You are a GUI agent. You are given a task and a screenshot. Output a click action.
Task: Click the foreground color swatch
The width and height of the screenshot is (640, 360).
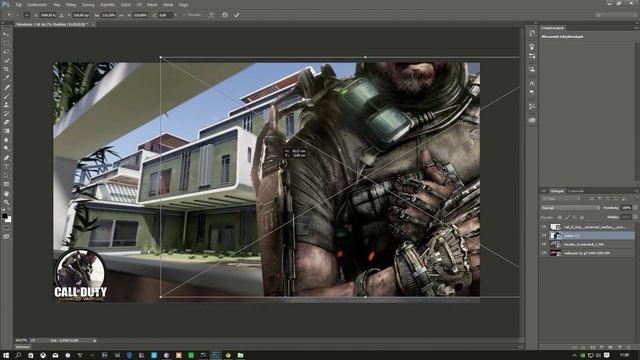coord(4,216)
